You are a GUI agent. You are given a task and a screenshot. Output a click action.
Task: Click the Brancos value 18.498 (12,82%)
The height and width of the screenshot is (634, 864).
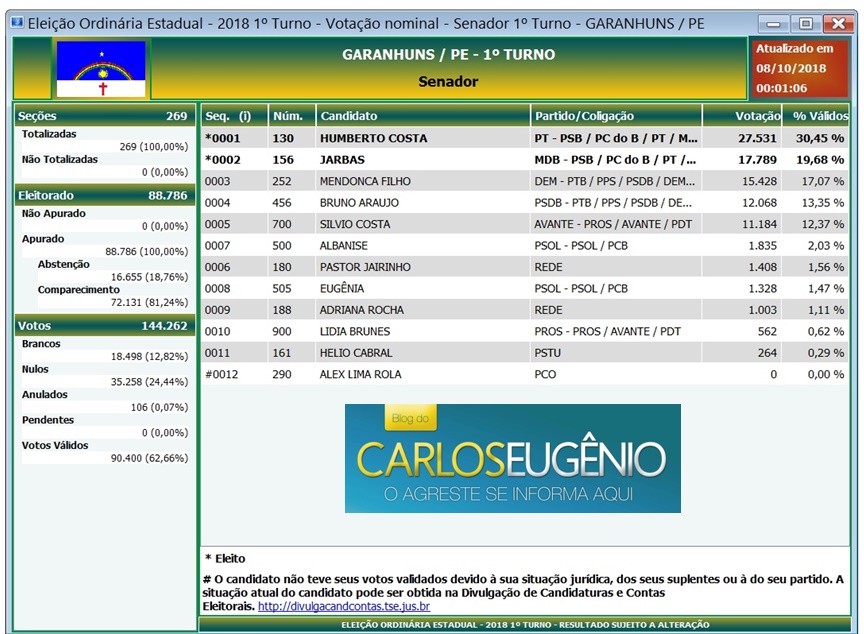click(149, 356)
